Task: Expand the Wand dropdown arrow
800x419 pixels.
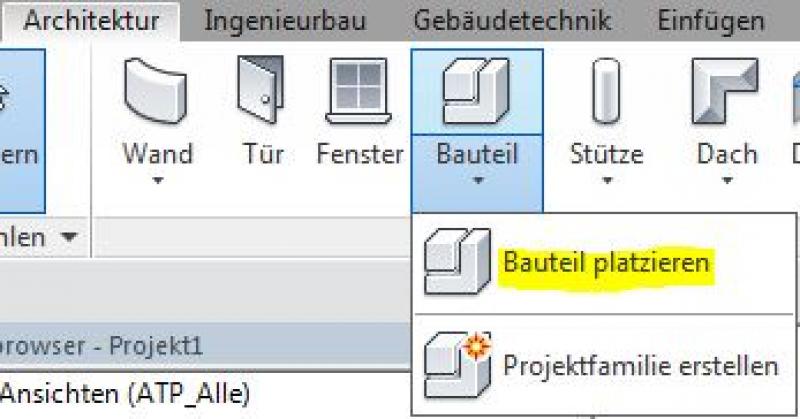Action: (x=157, y=182)
